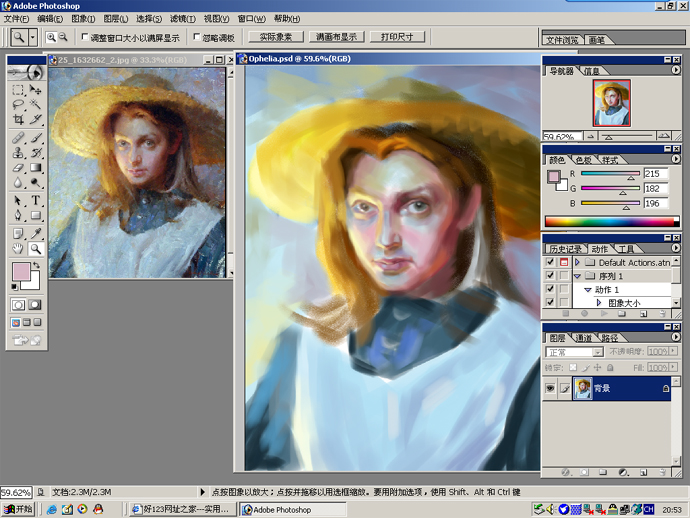Select the Type (T) tool
Viewport: 690px width, 518px height.
(x=35, y=201)
